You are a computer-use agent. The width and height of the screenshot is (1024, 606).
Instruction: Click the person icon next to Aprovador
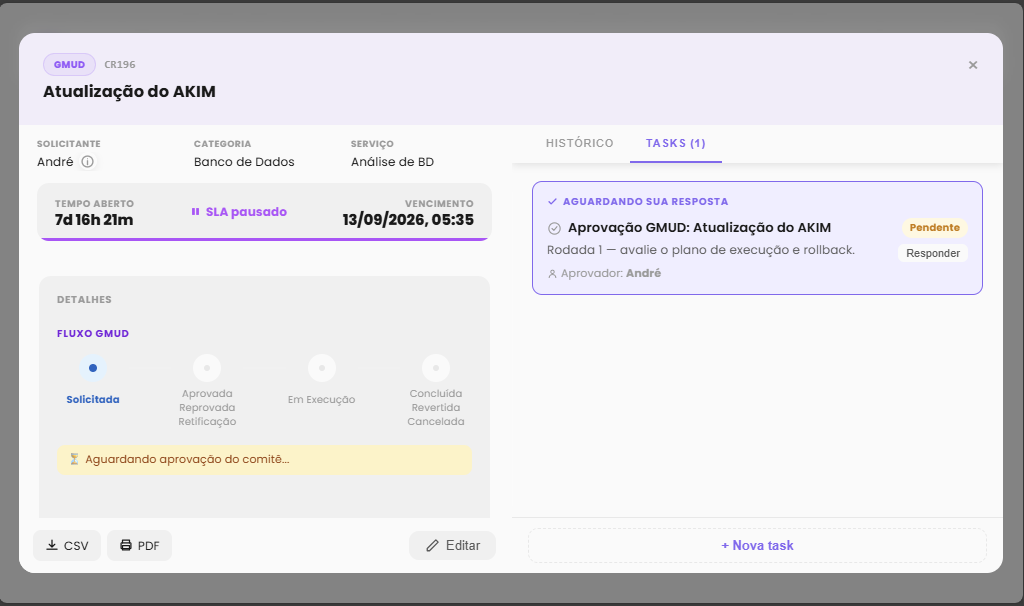click(x=552, y=274)
